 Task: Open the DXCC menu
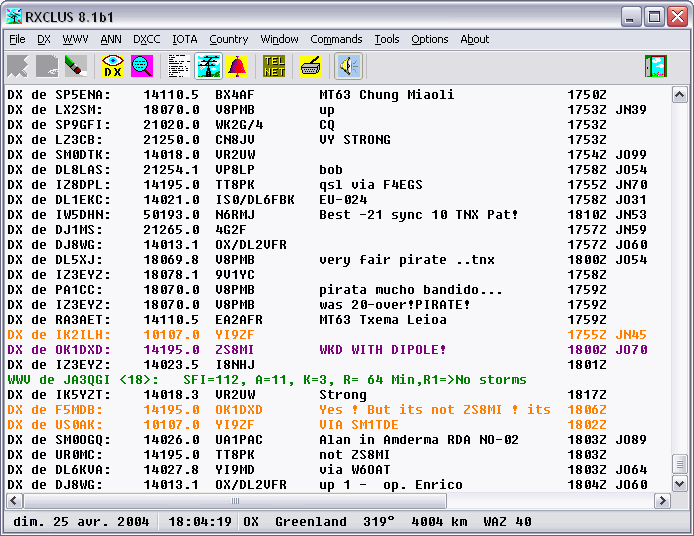click(147, 39)
